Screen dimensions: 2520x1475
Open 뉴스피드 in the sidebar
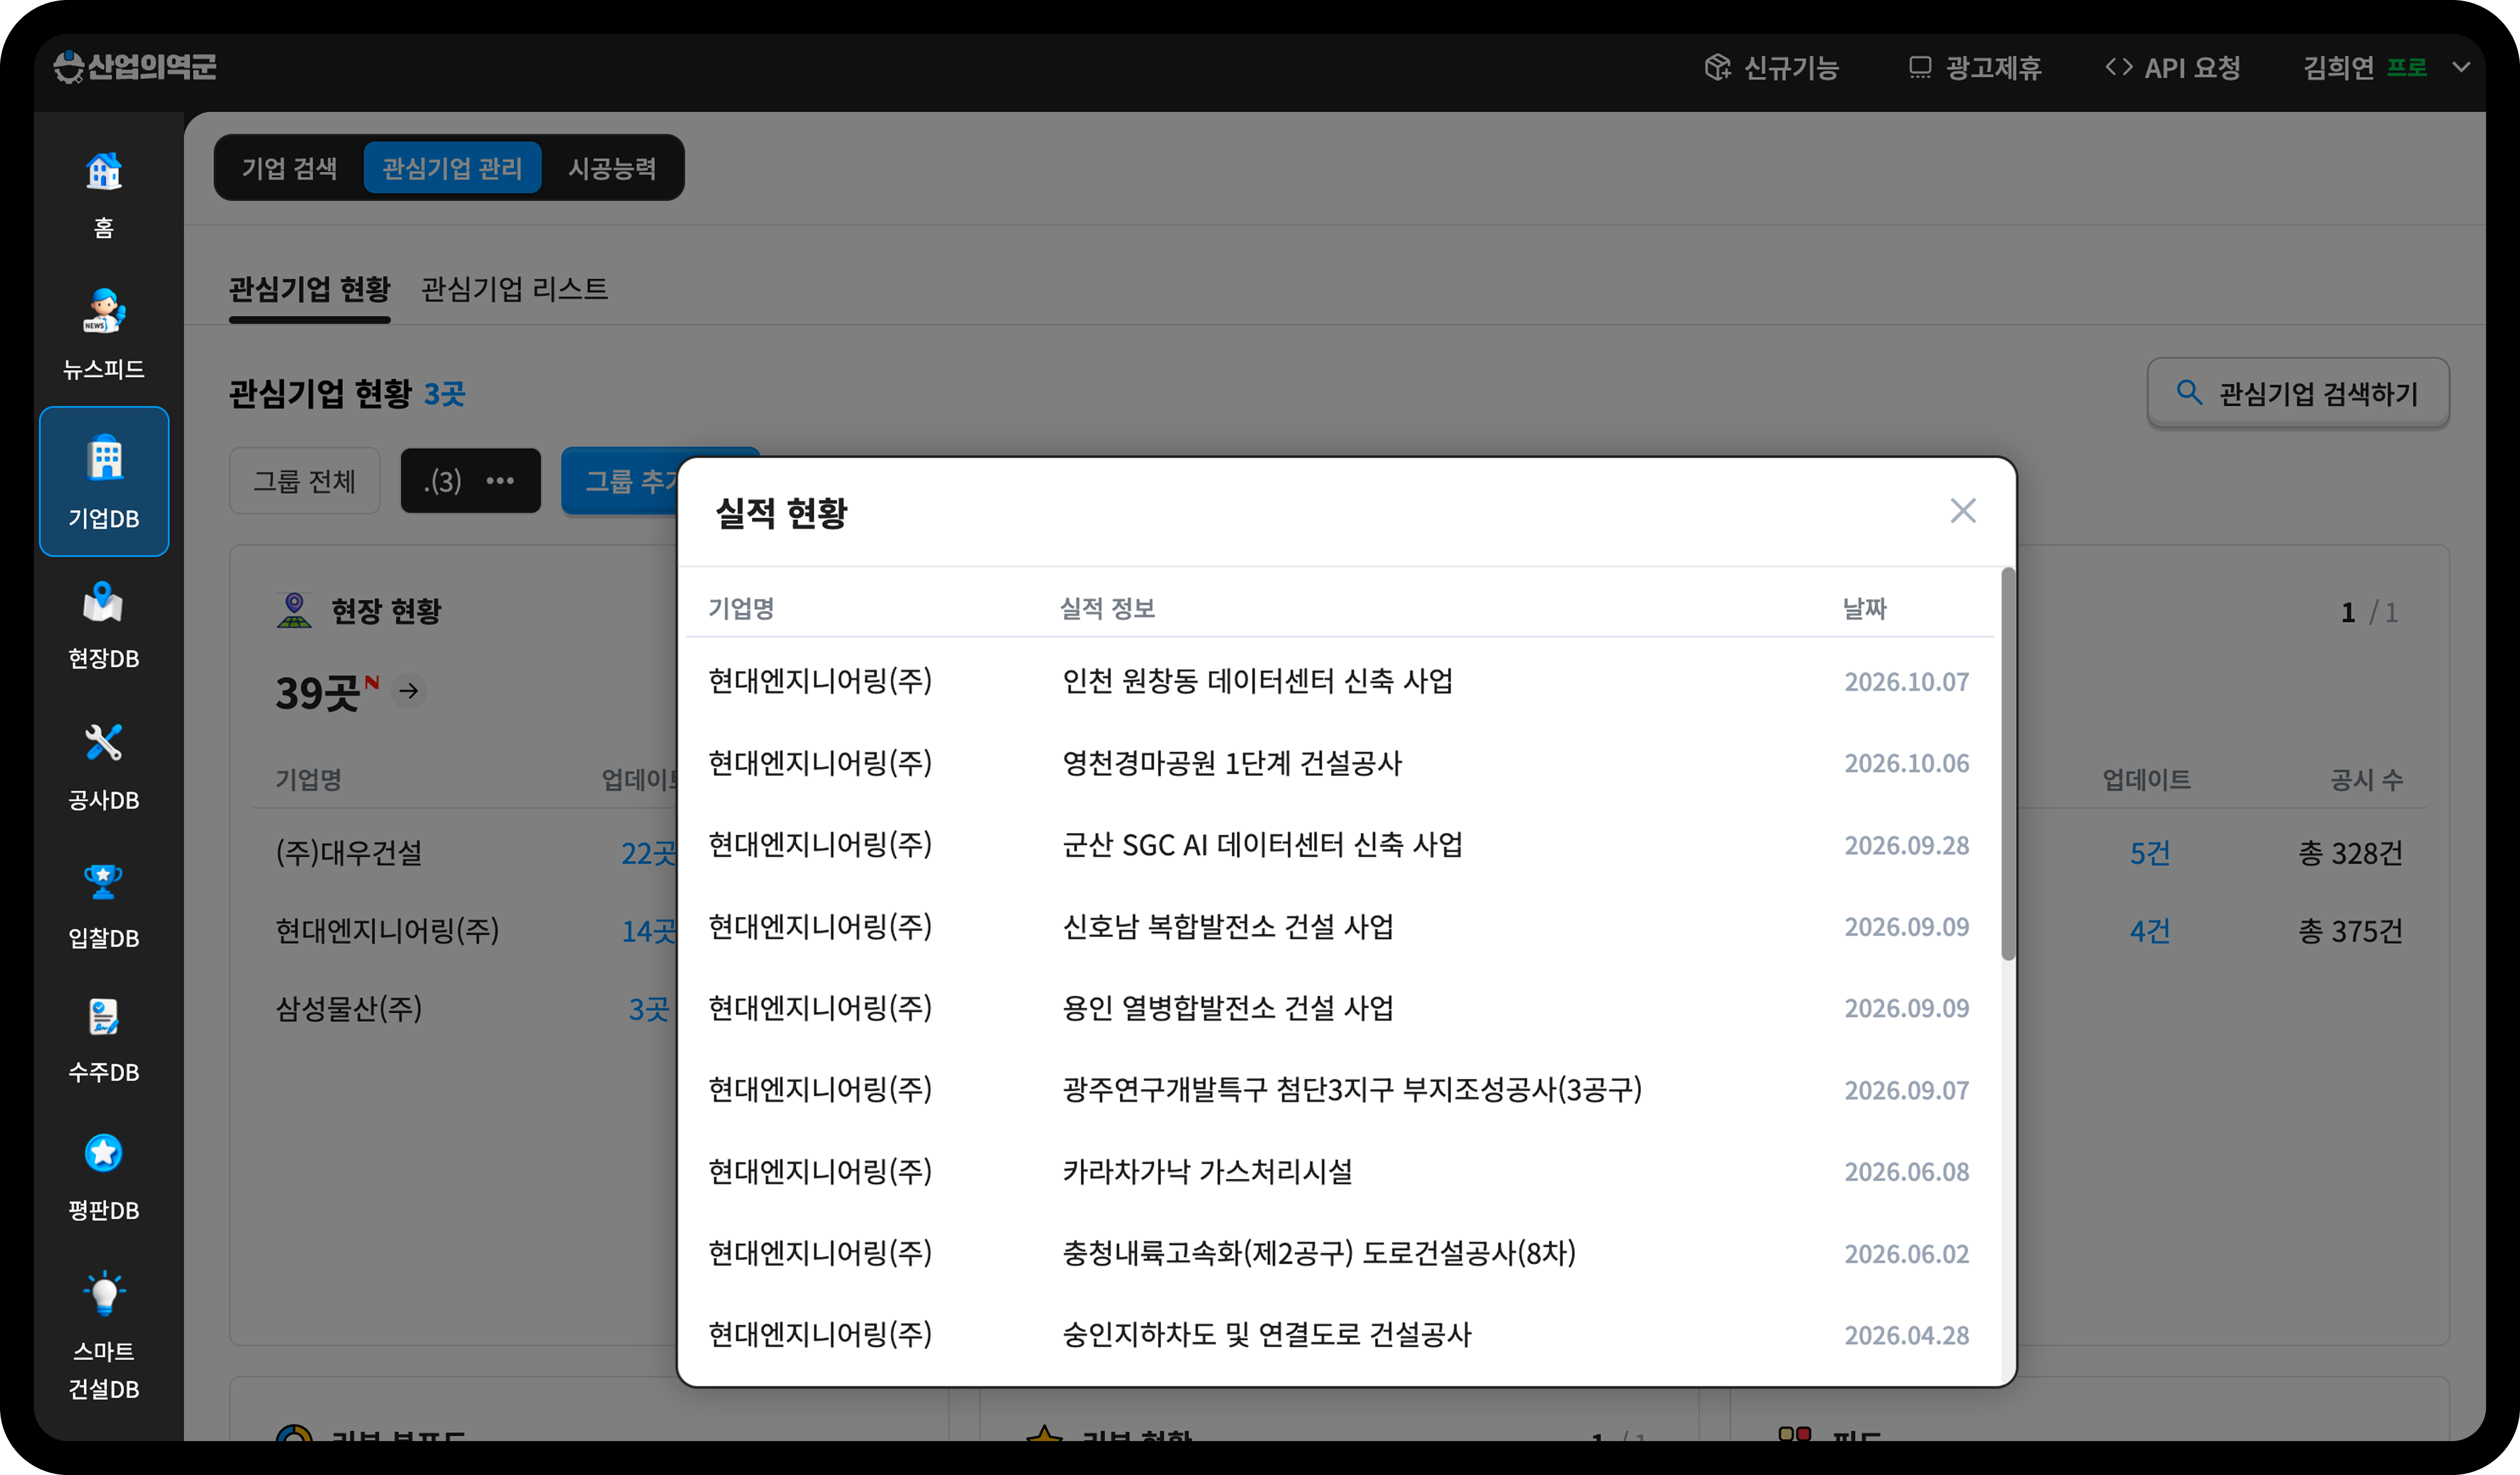coord(104,334)
